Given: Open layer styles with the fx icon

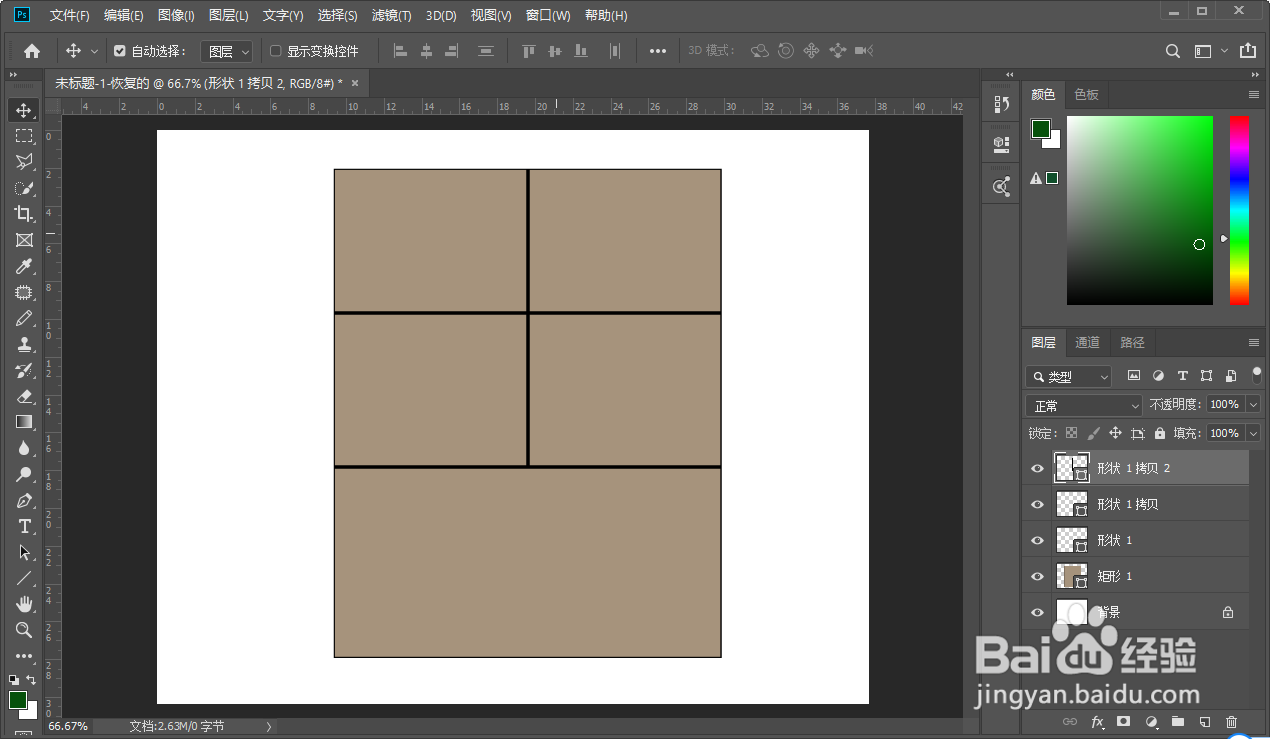Looking at the screenshot, I should tap(1098, 721).
